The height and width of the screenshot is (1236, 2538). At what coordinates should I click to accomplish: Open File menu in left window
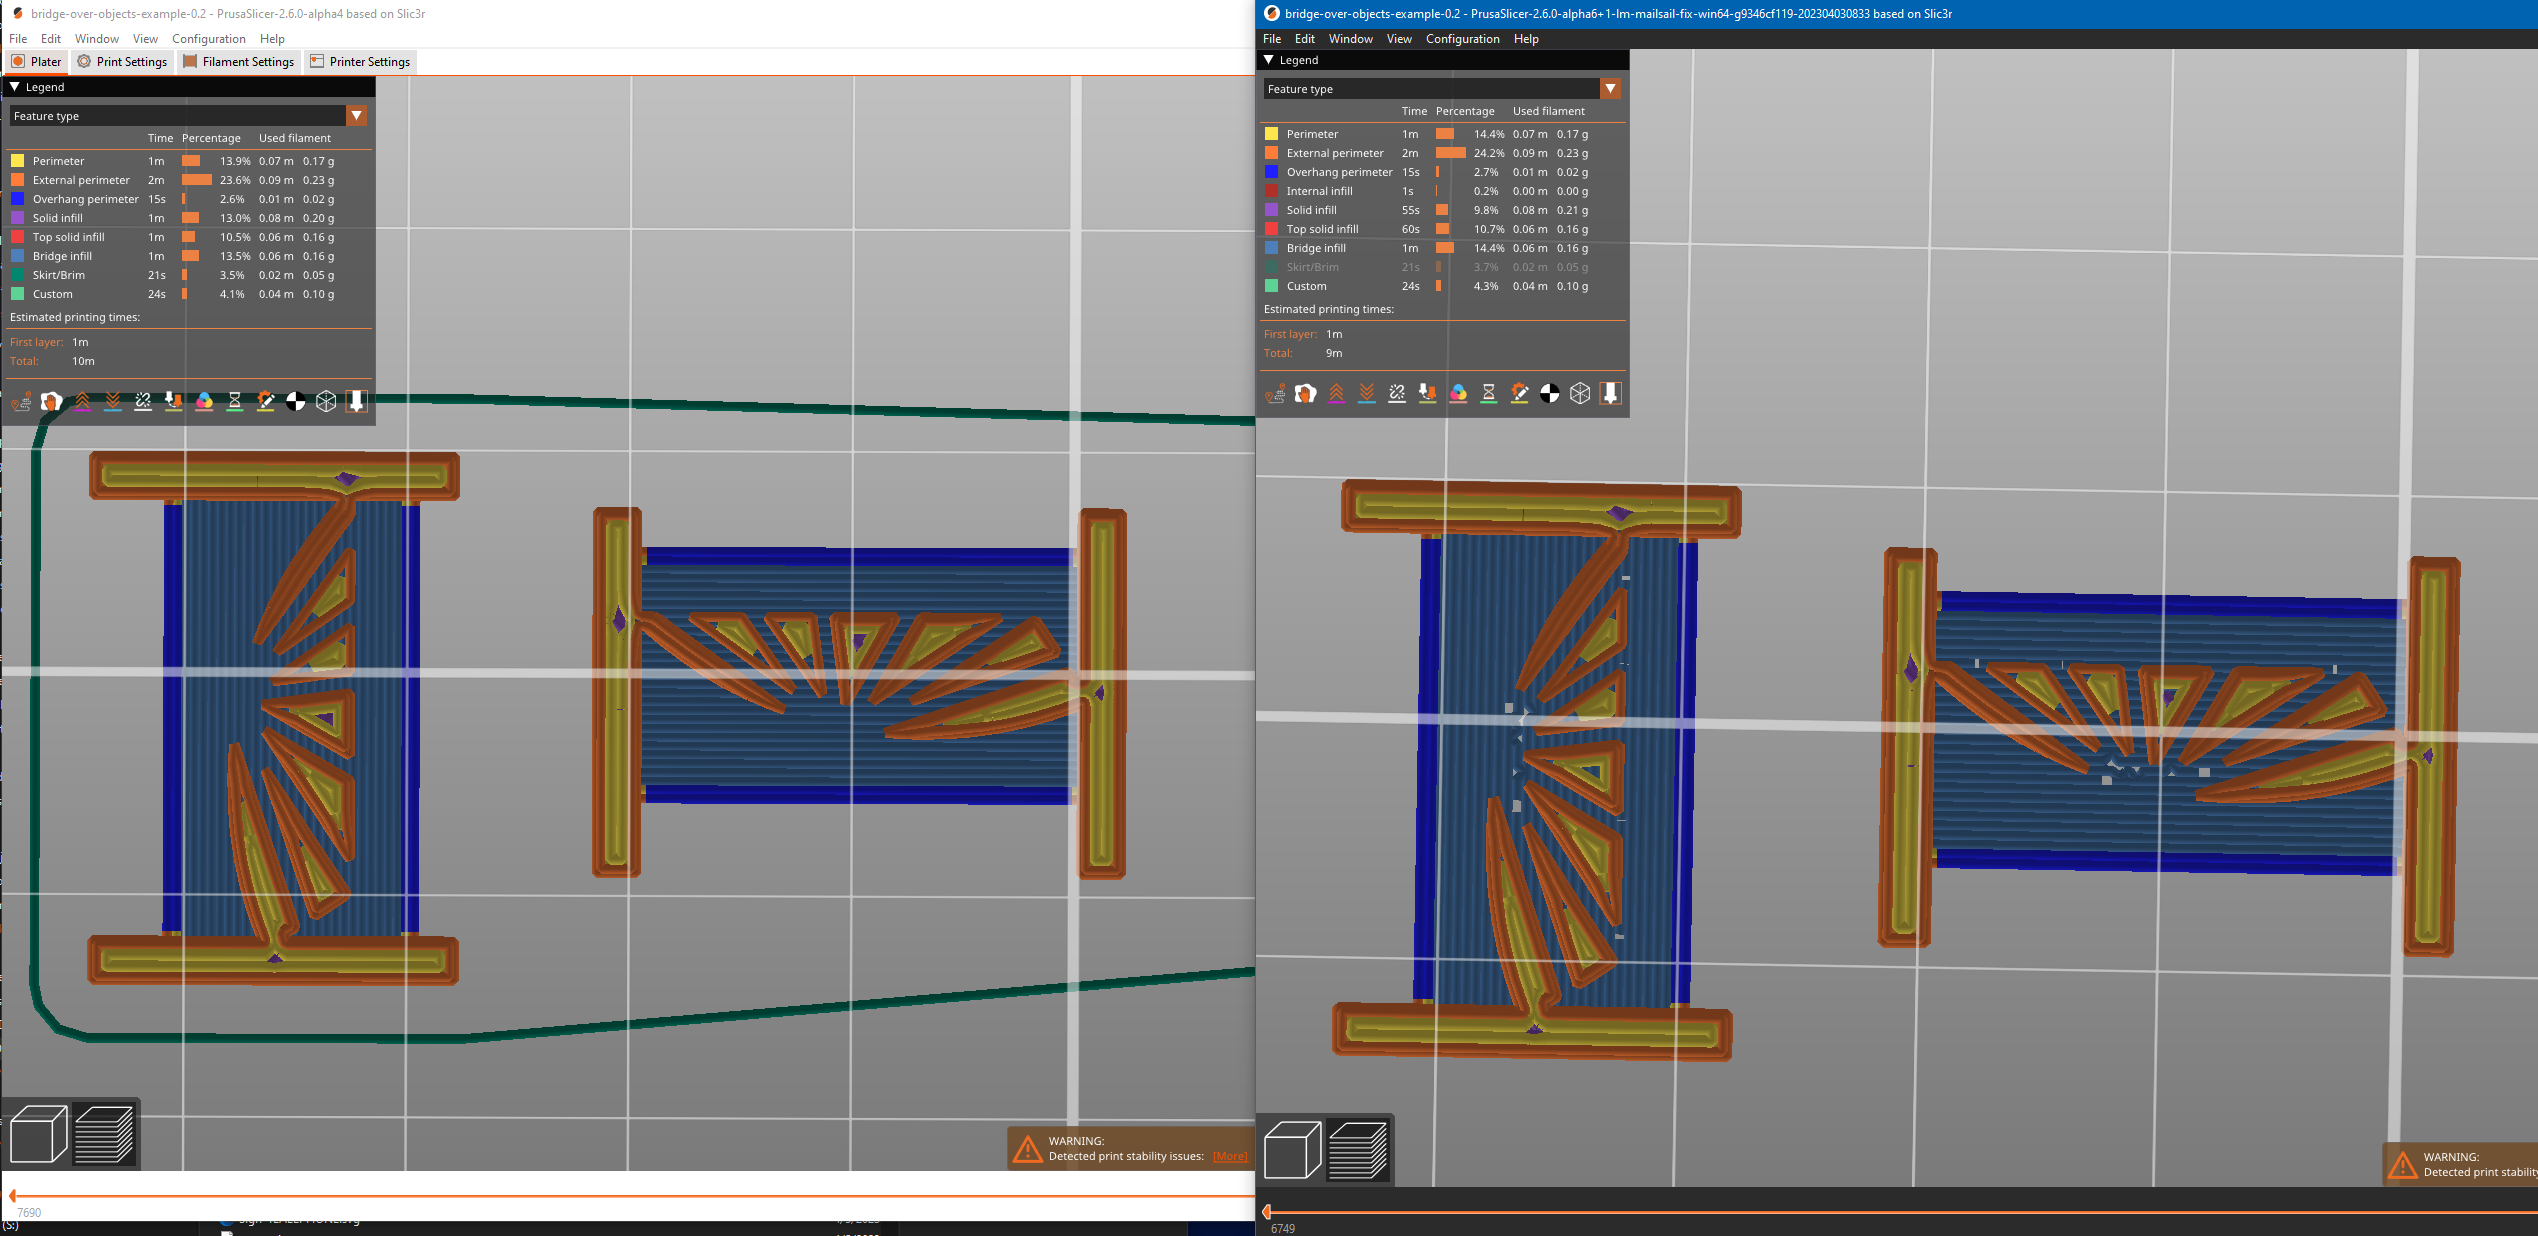[x=18, y=39]
